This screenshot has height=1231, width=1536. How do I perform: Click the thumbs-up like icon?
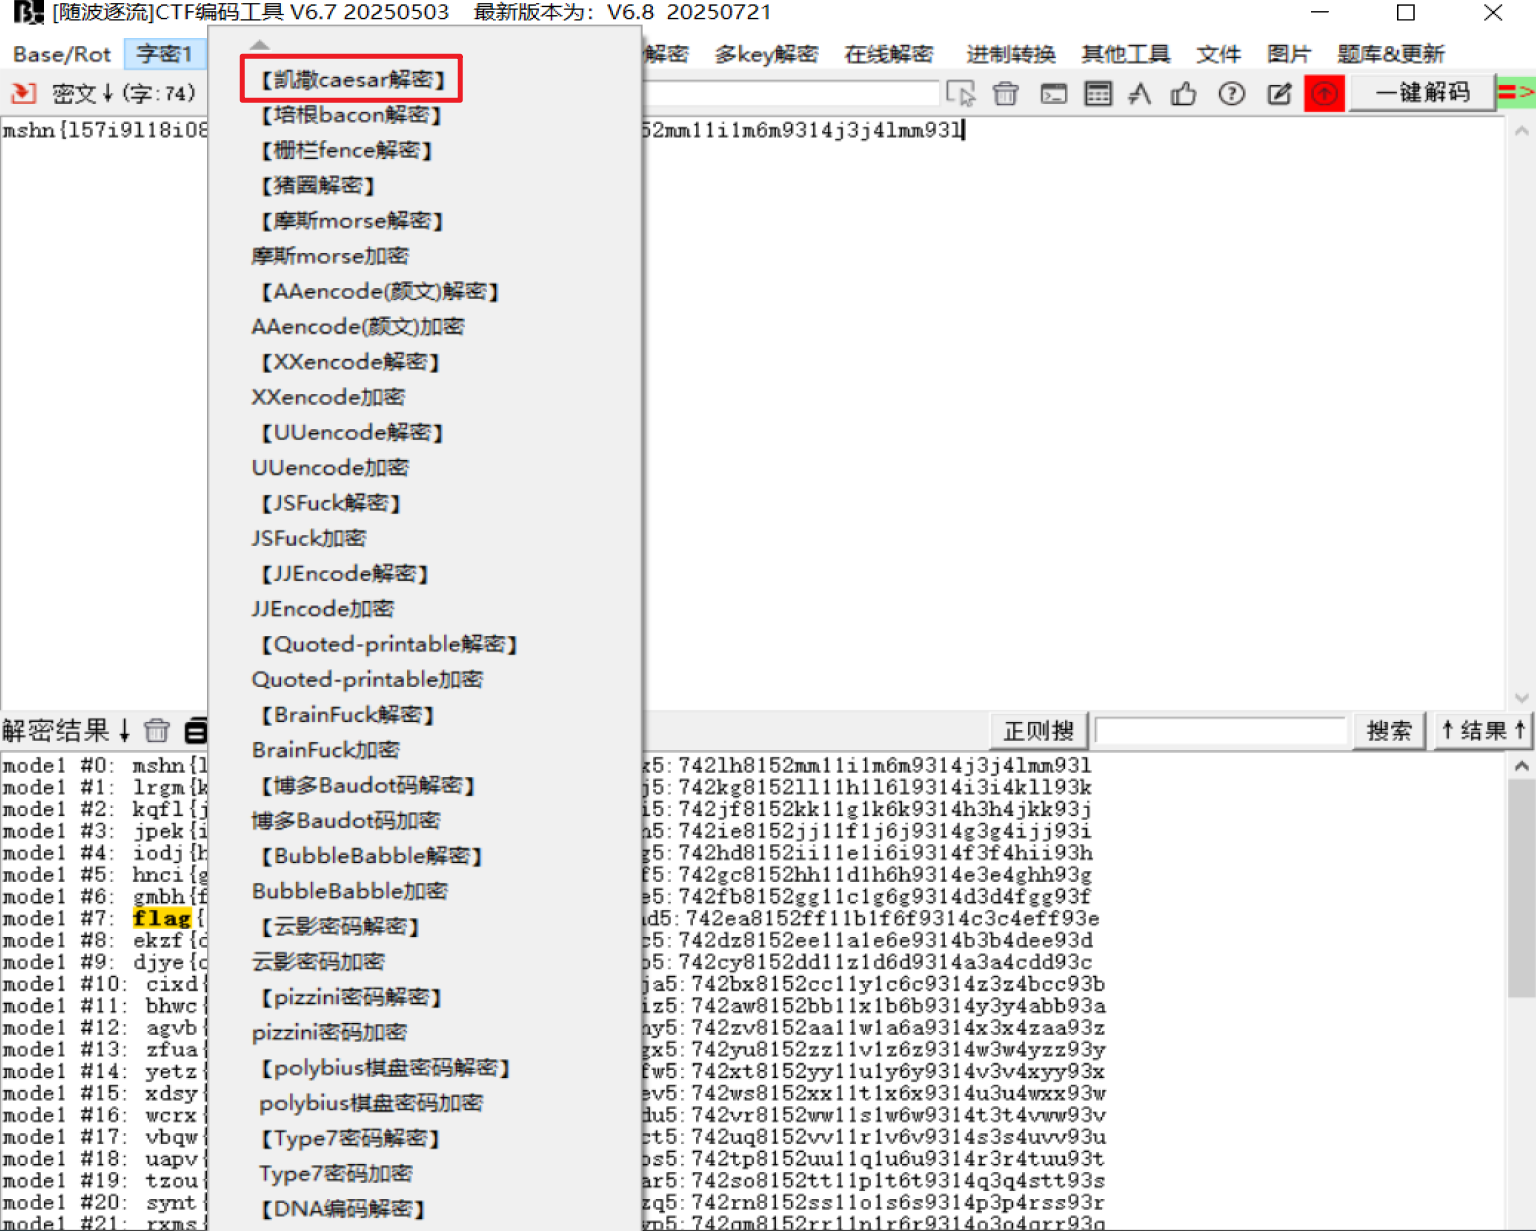click(x=1184, y=94)
